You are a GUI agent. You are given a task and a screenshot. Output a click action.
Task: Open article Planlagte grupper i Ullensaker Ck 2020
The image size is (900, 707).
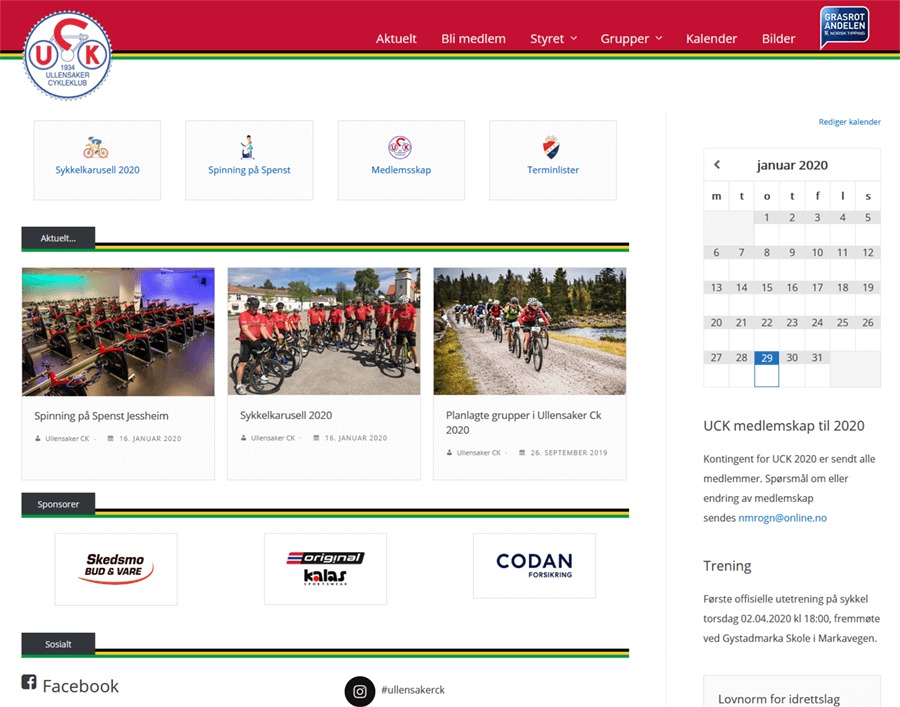523,422
